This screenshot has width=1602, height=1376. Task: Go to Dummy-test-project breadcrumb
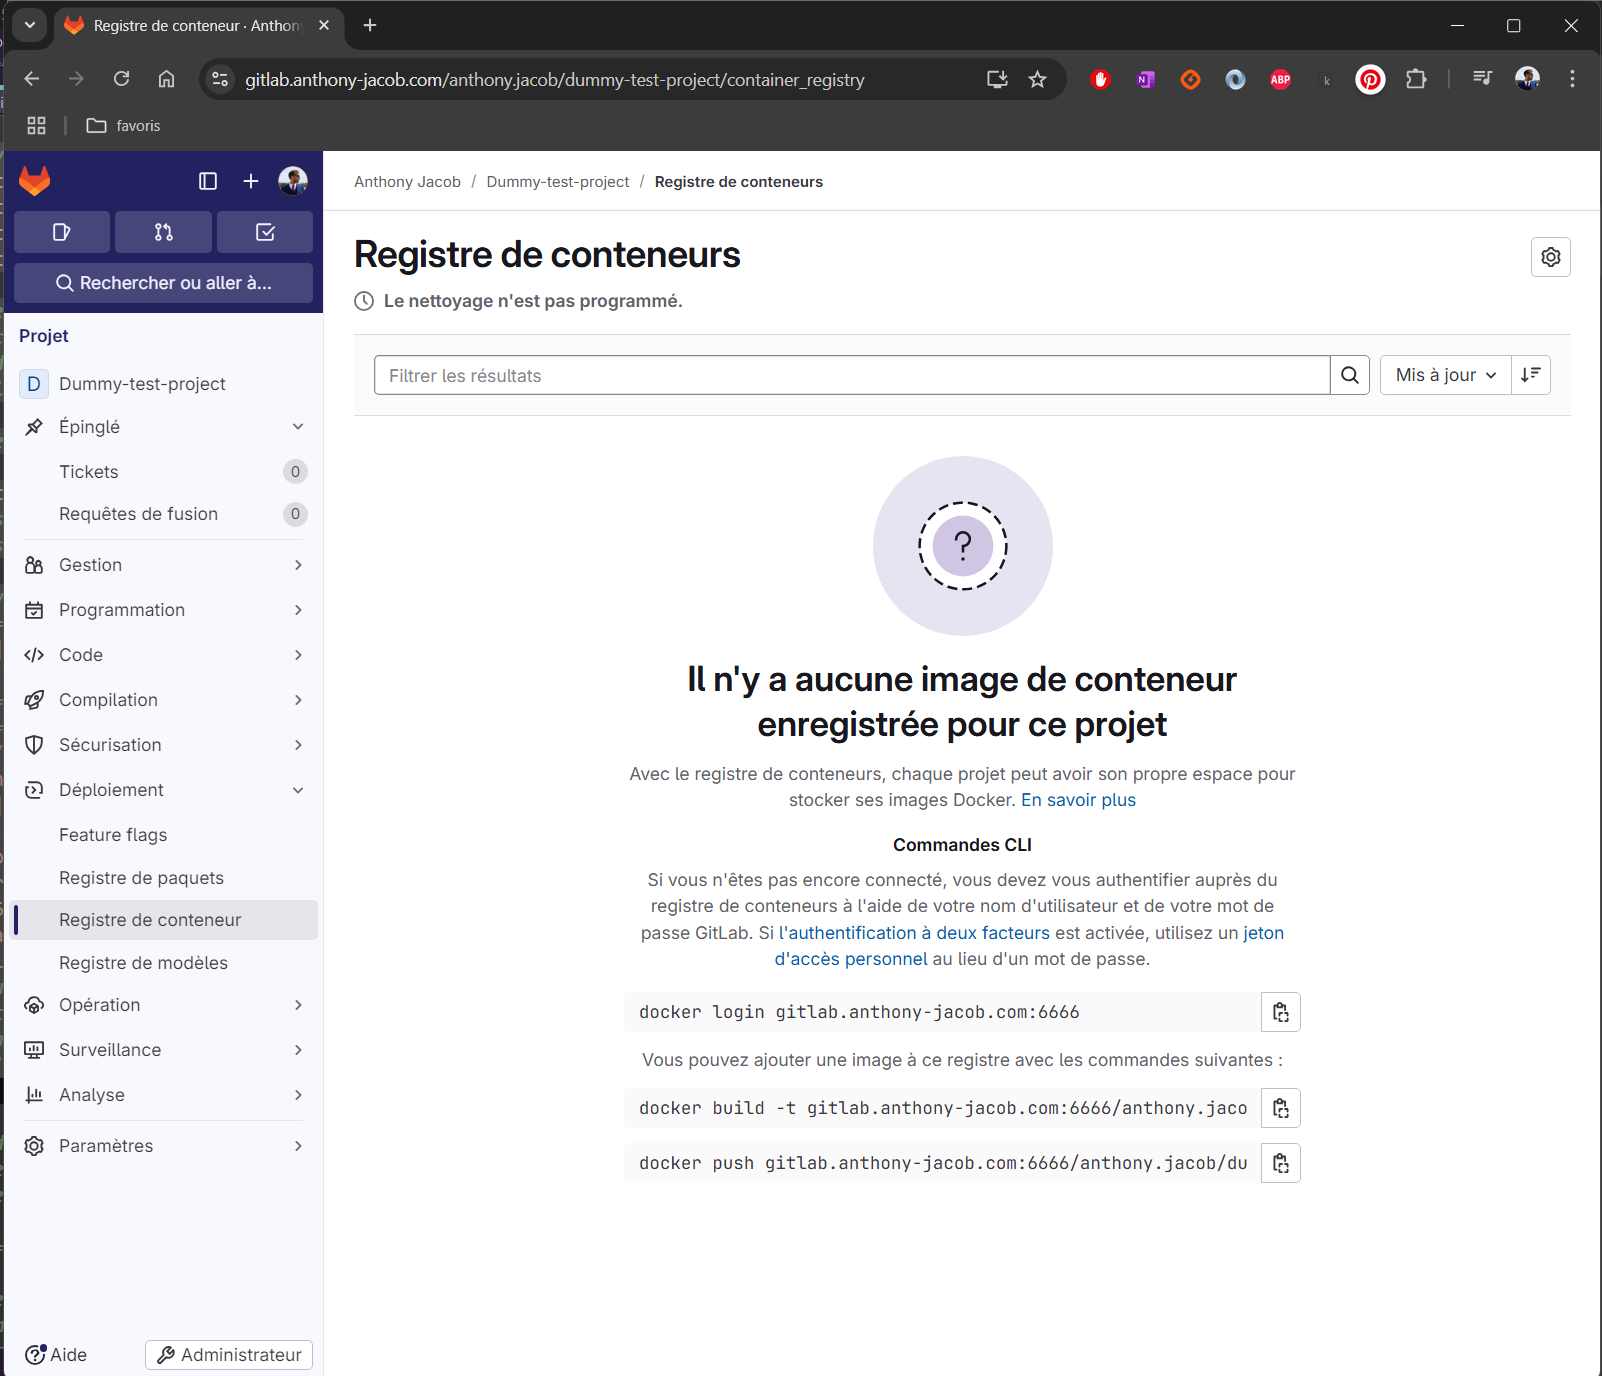pos(558,182)
